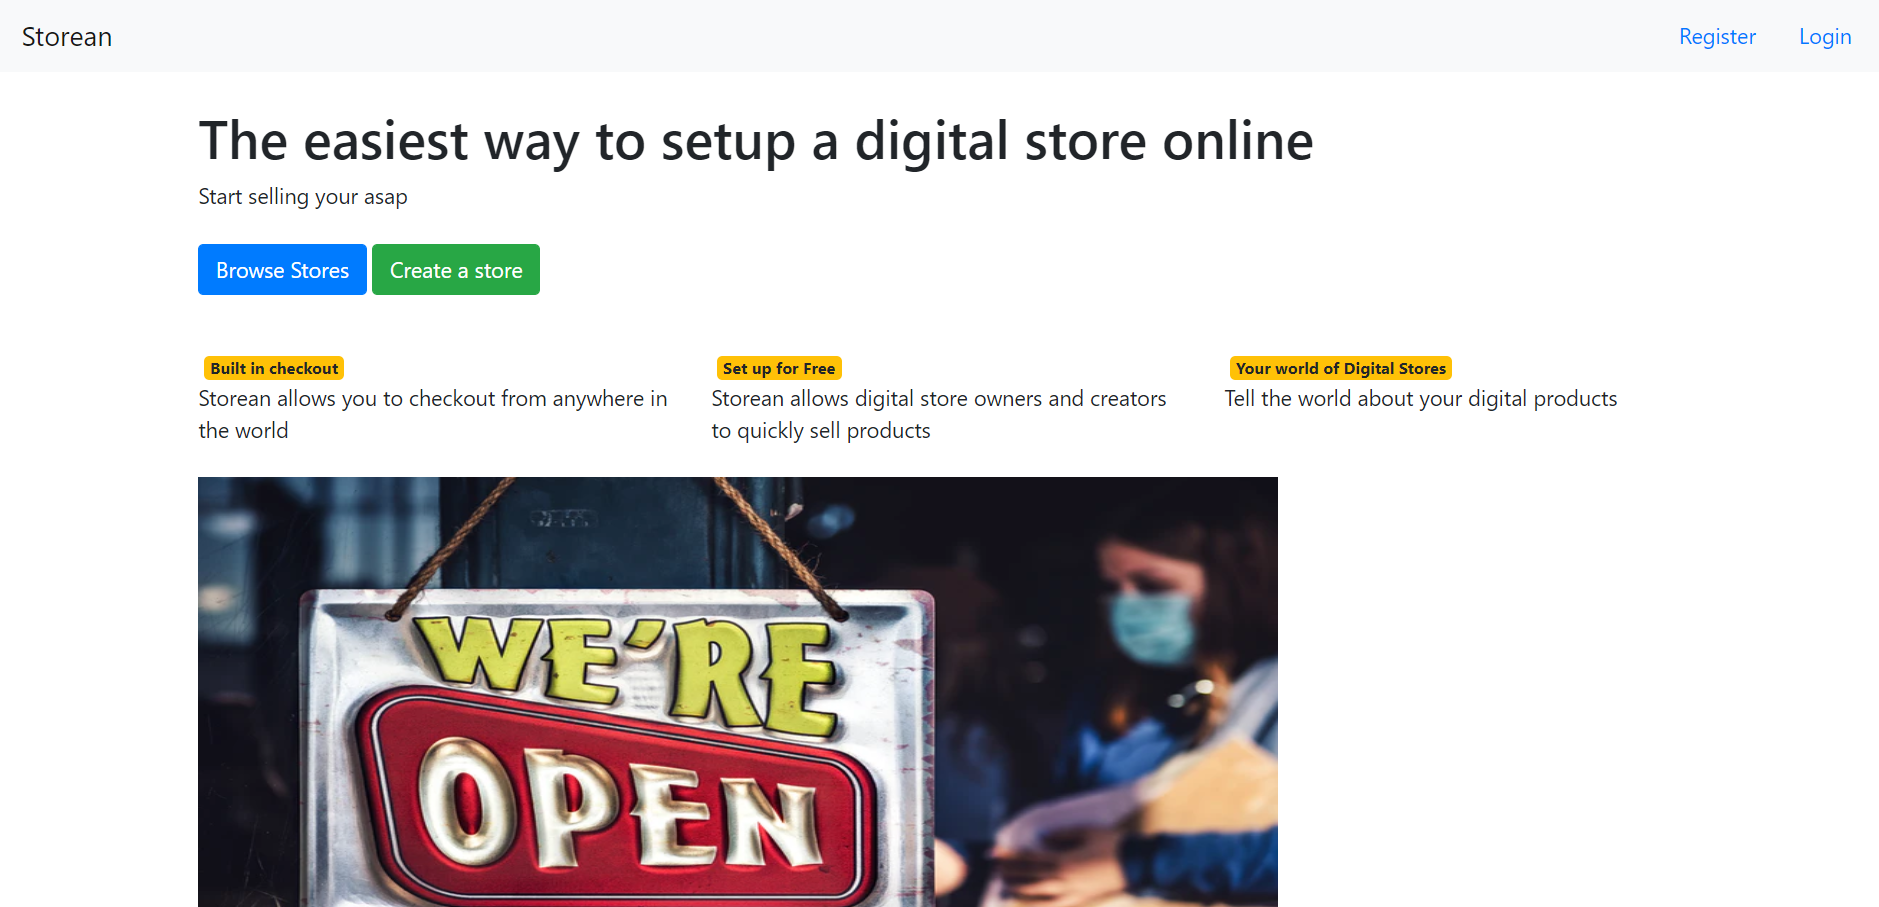
Task: Click the checkout from anywhere description text
Action: 433,414
